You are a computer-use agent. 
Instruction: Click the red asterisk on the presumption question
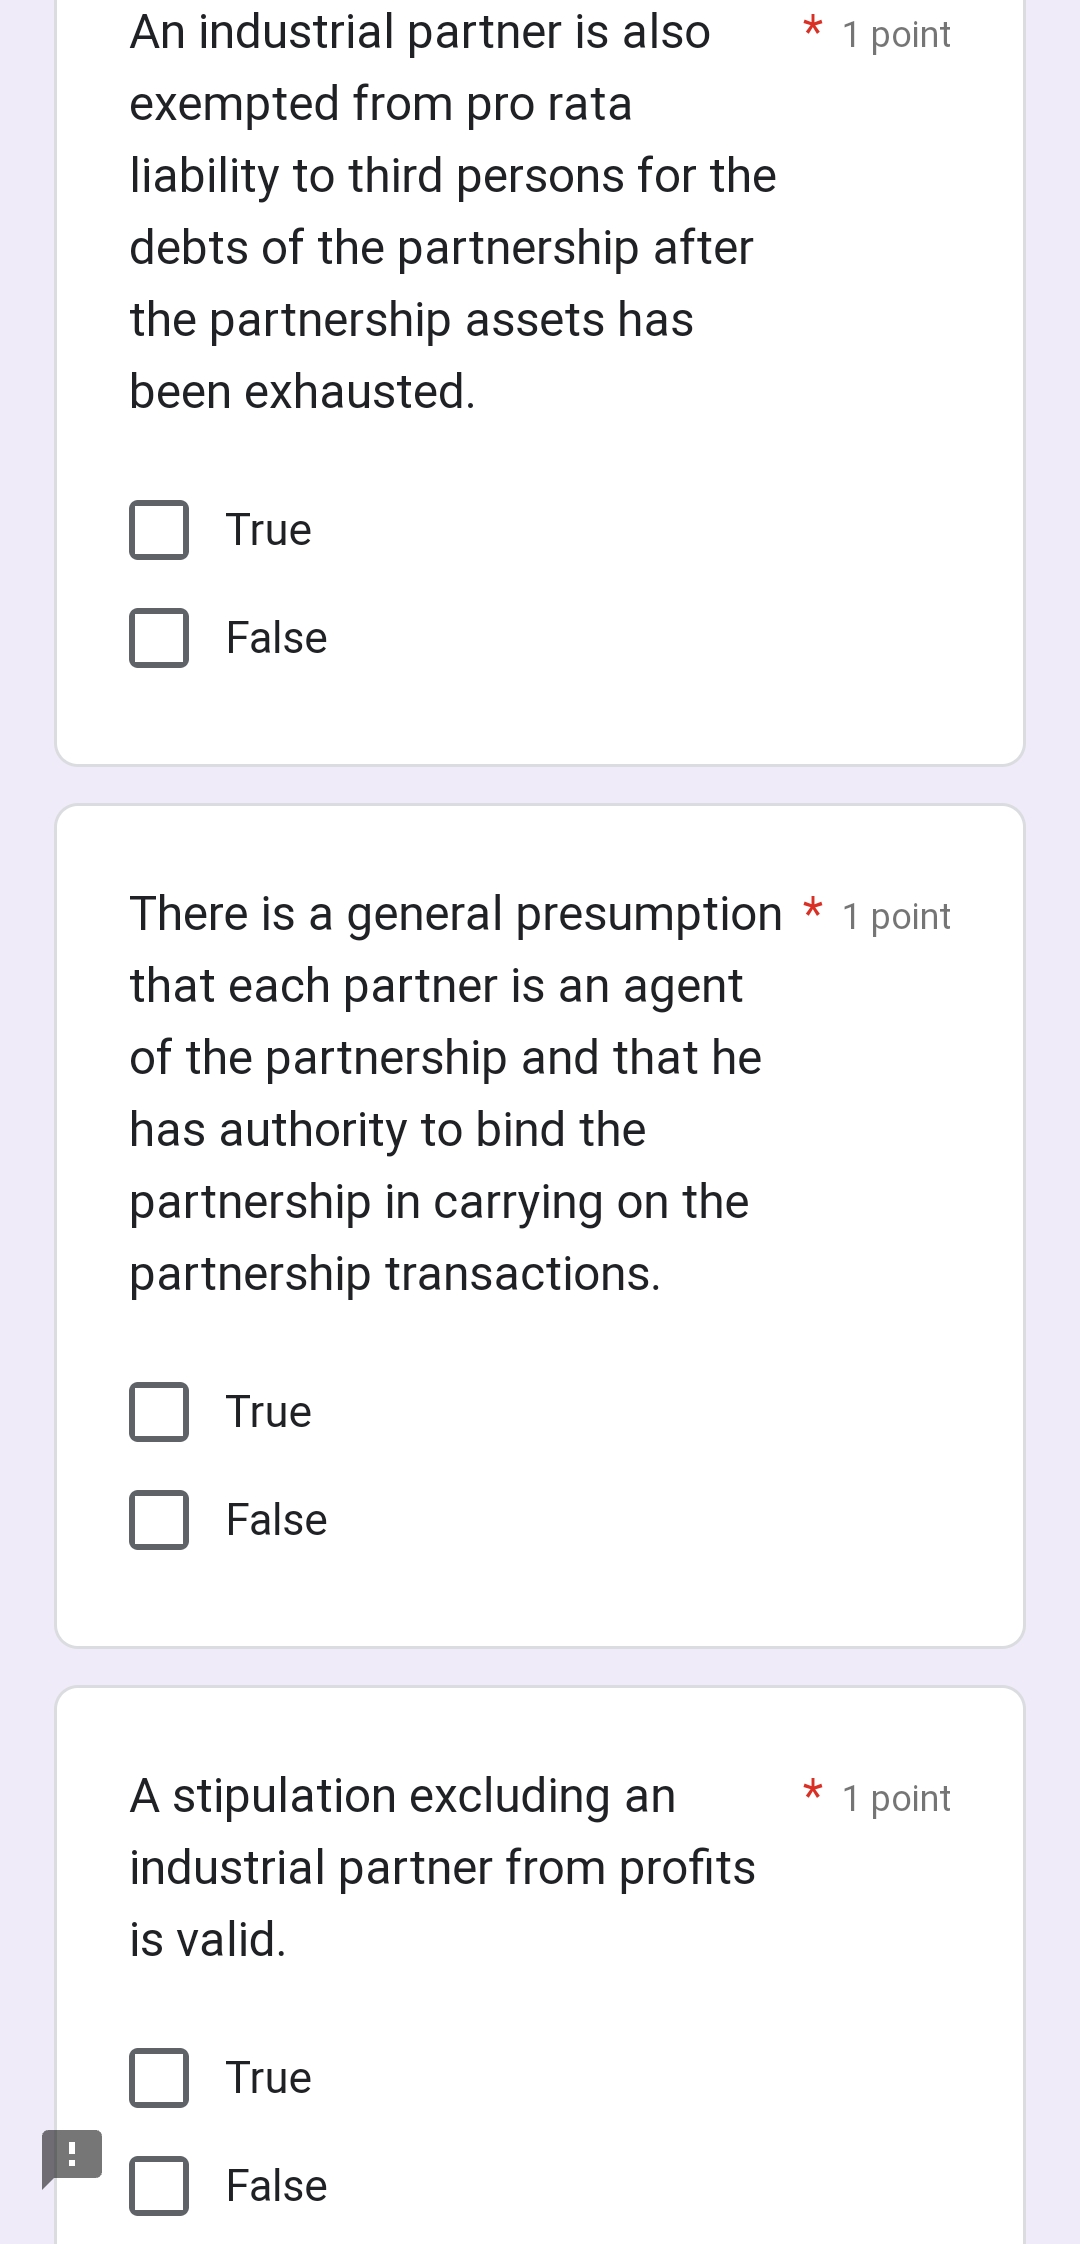point(812,912)
